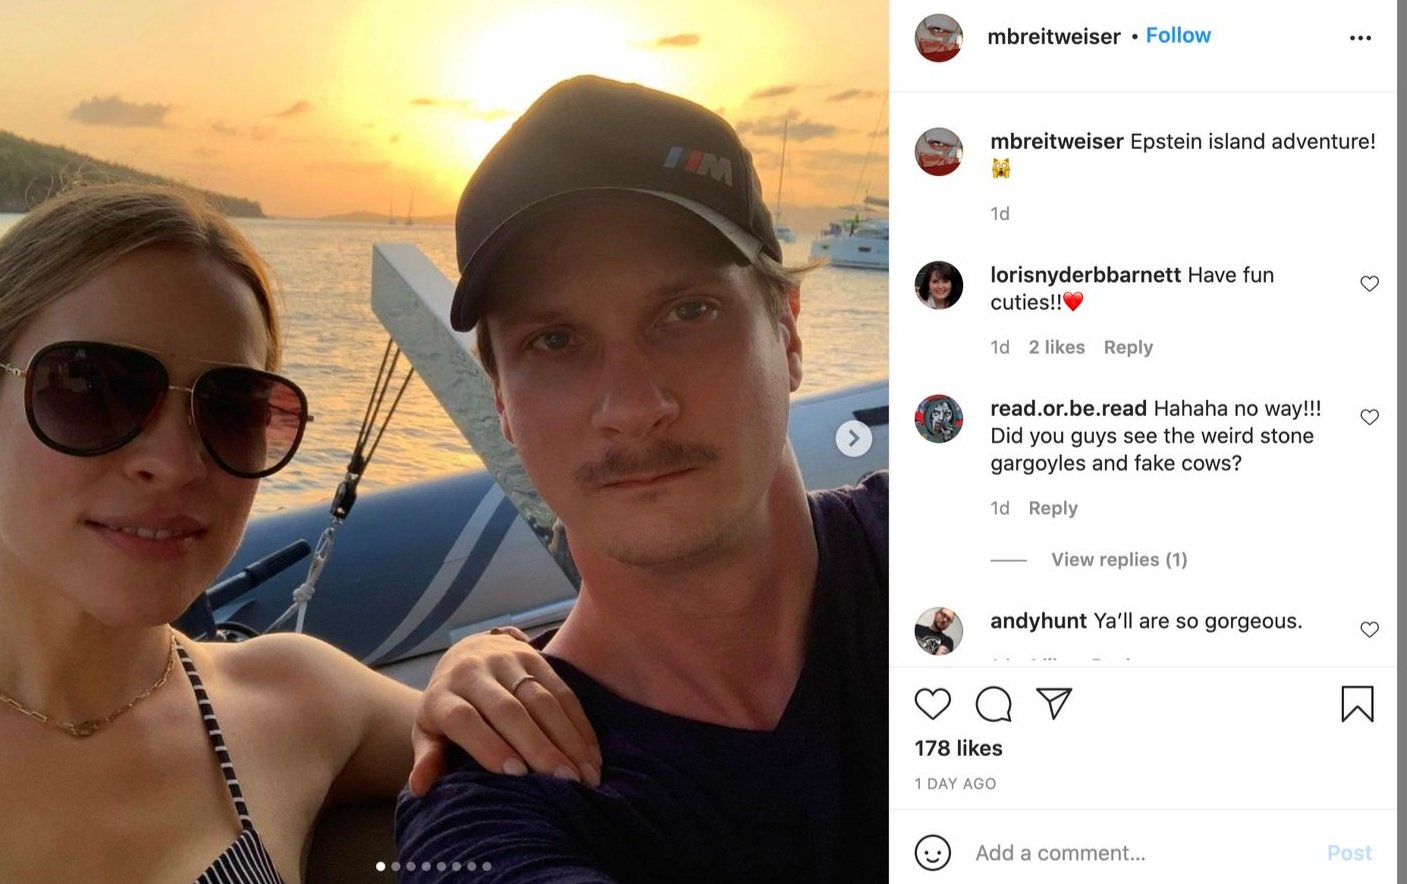Share the post via paper plane icon
This screenshot has width=1407, height=884.
[x=1054, y=703]
